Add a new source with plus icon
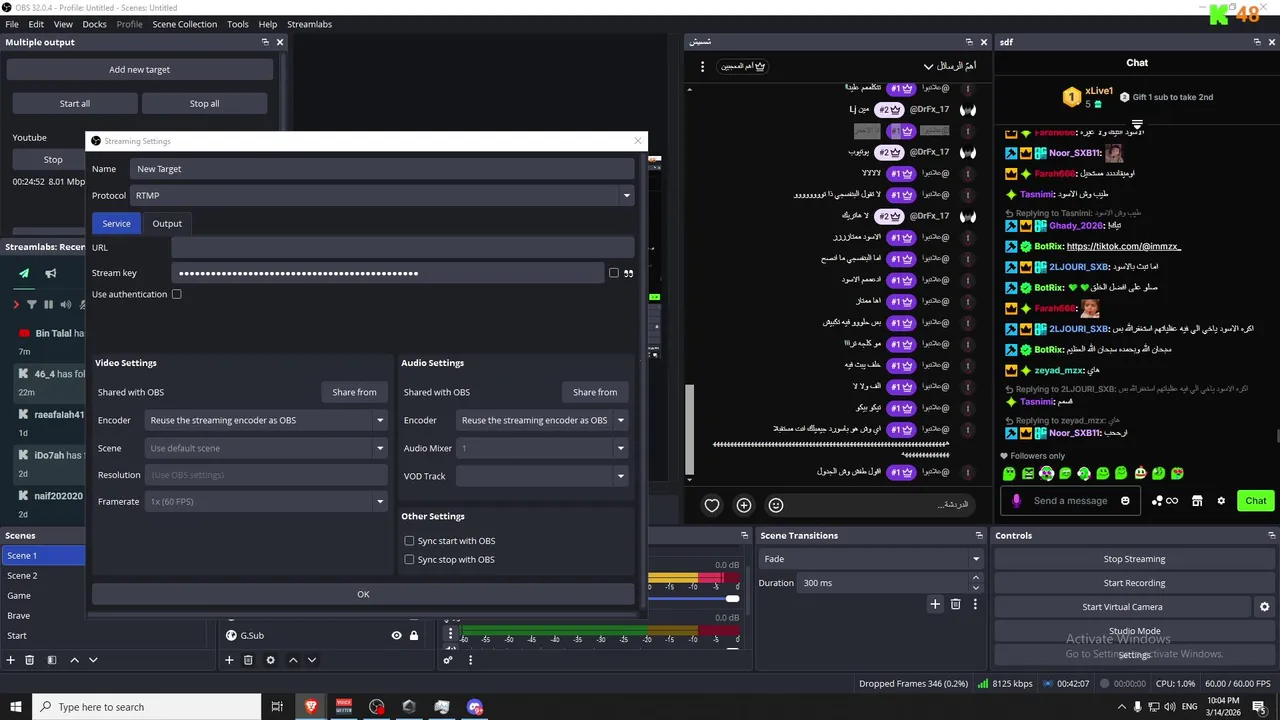This screenshot has width=1280, height=720. 229,660
